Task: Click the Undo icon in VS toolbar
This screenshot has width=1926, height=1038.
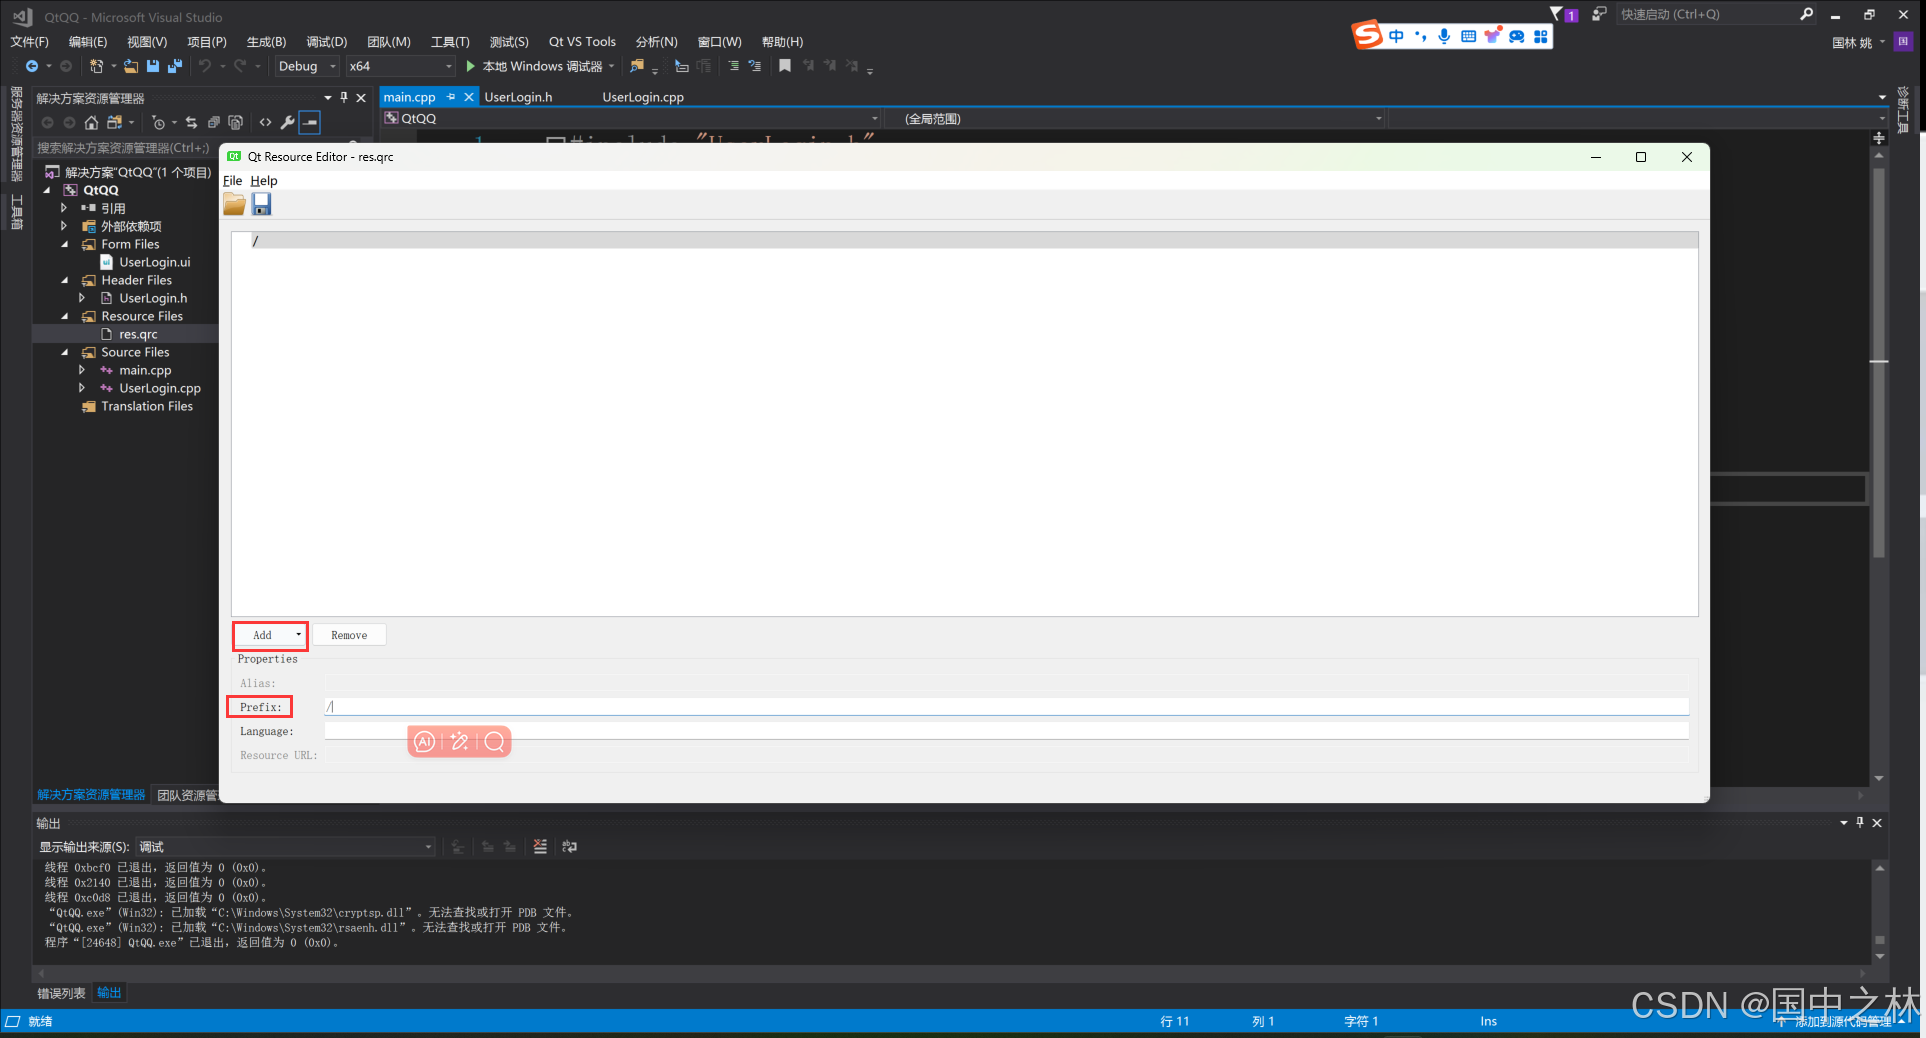Action: click(205, 66)
